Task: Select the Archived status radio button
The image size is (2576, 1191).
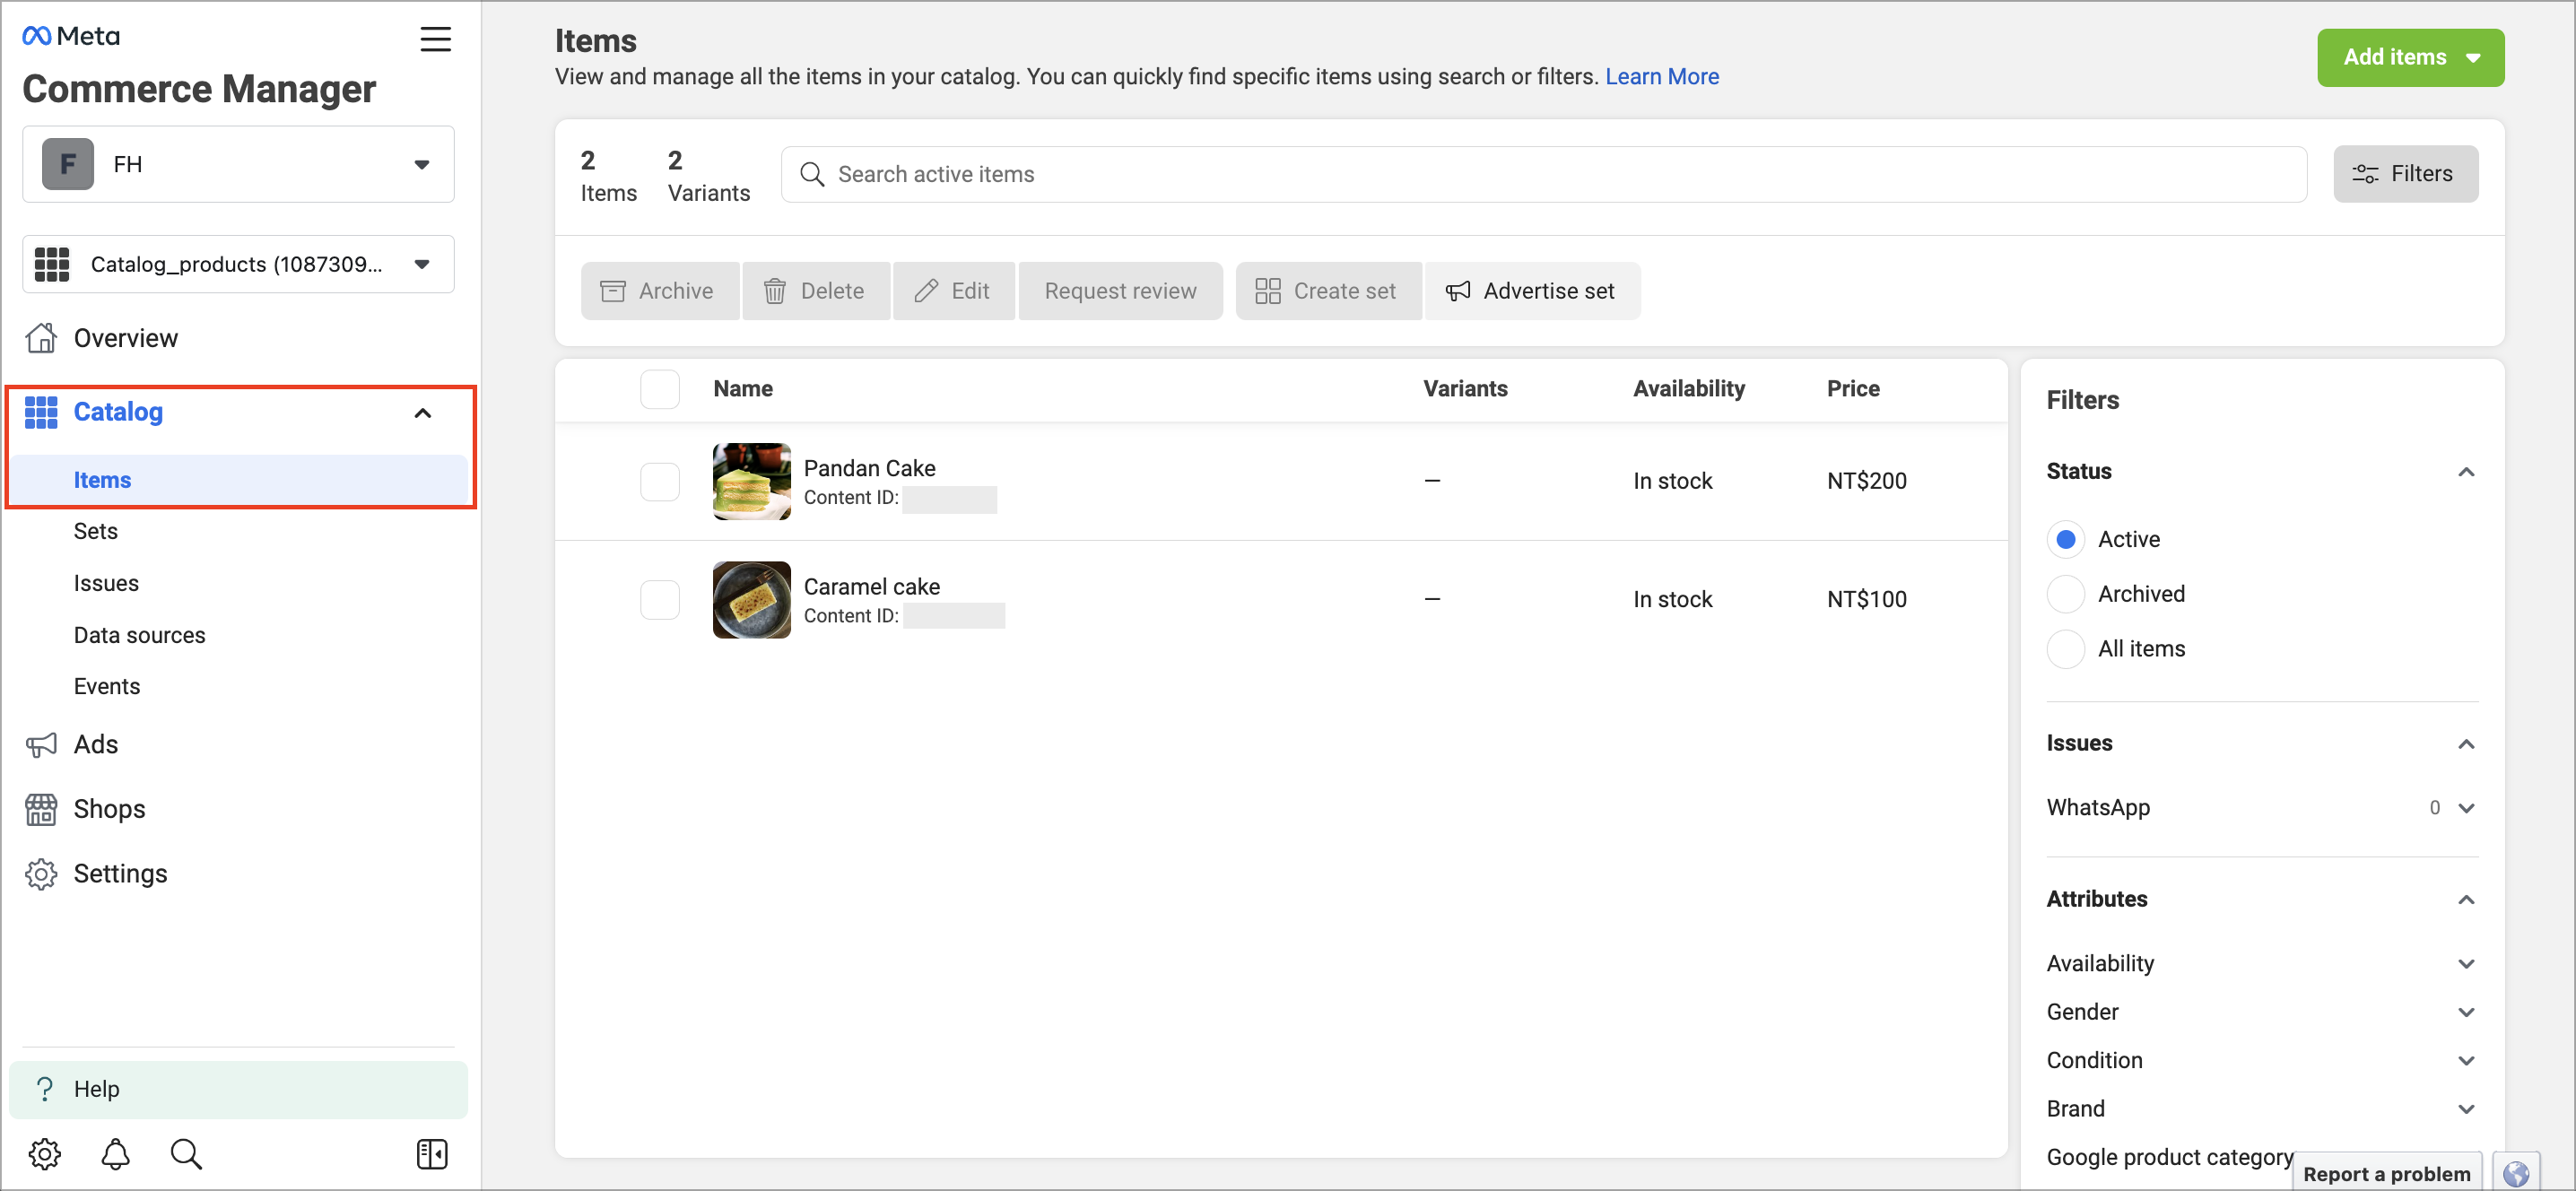Action: 2066,594
